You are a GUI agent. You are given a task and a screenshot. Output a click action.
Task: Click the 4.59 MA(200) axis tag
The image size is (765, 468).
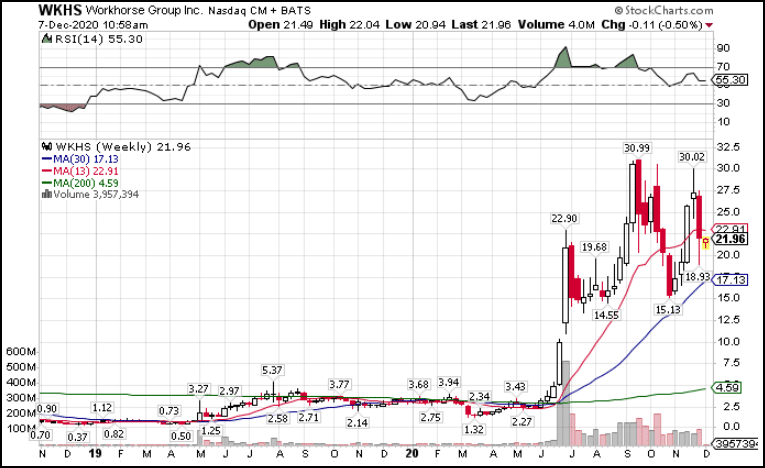[727, 388]
